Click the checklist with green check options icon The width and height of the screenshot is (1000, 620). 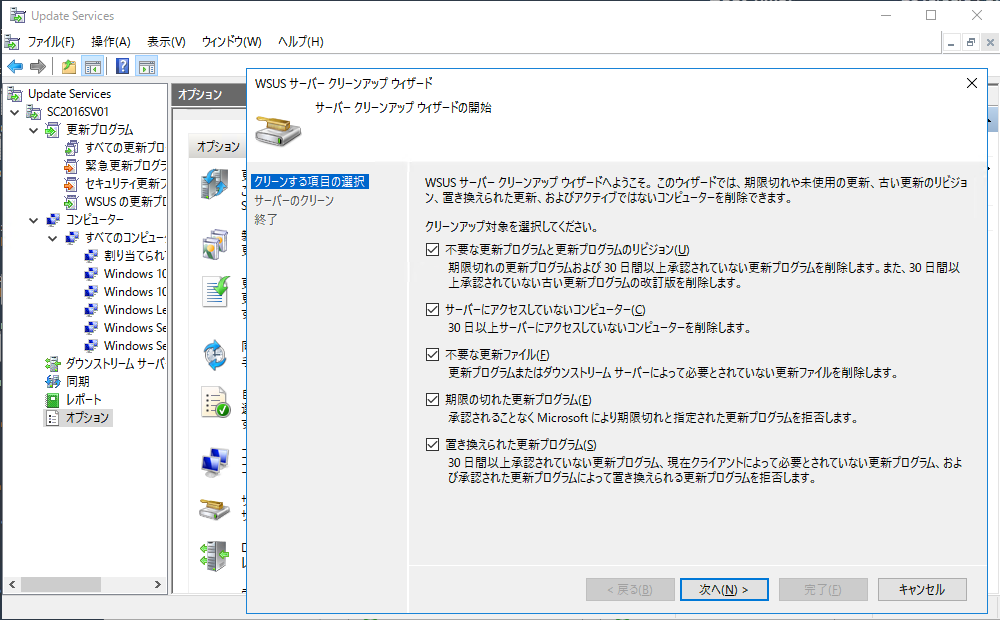click(216, 402)
